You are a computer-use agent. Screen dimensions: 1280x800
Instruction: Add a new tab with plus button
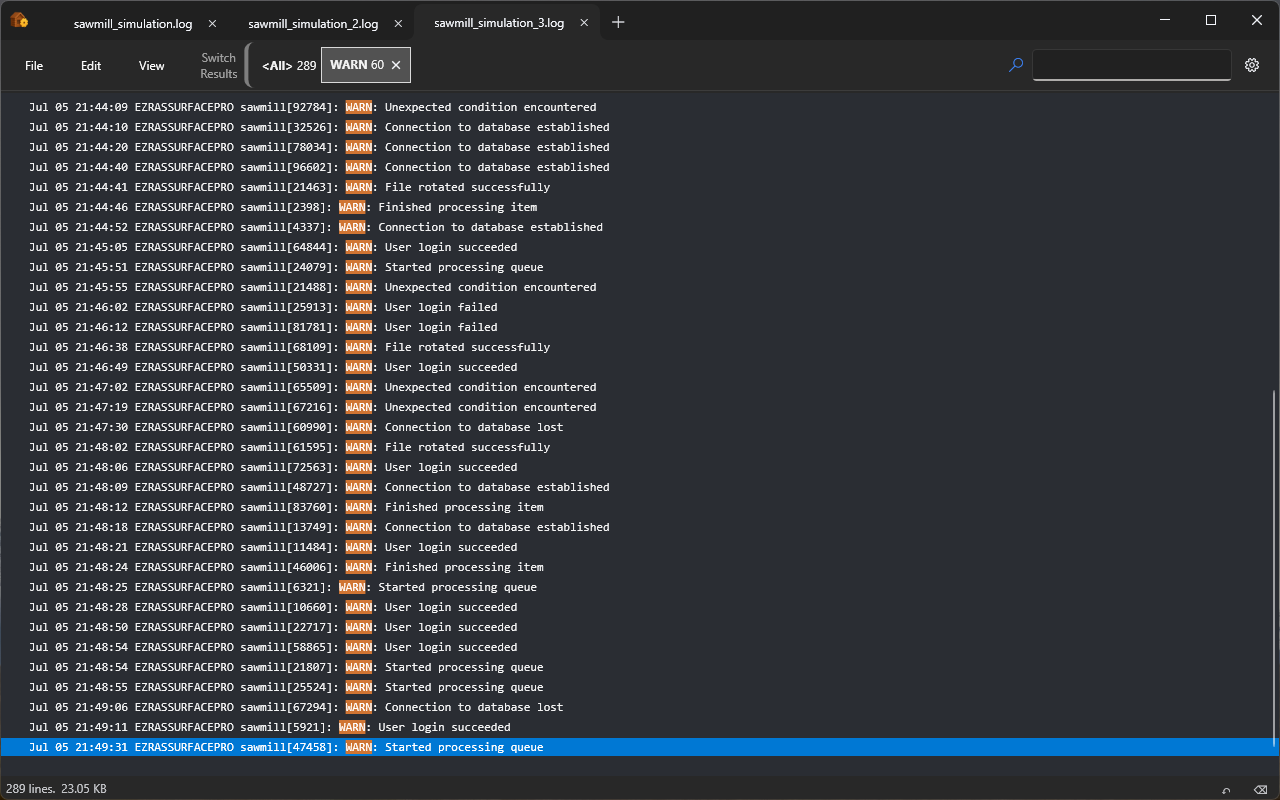pos(618,22)
